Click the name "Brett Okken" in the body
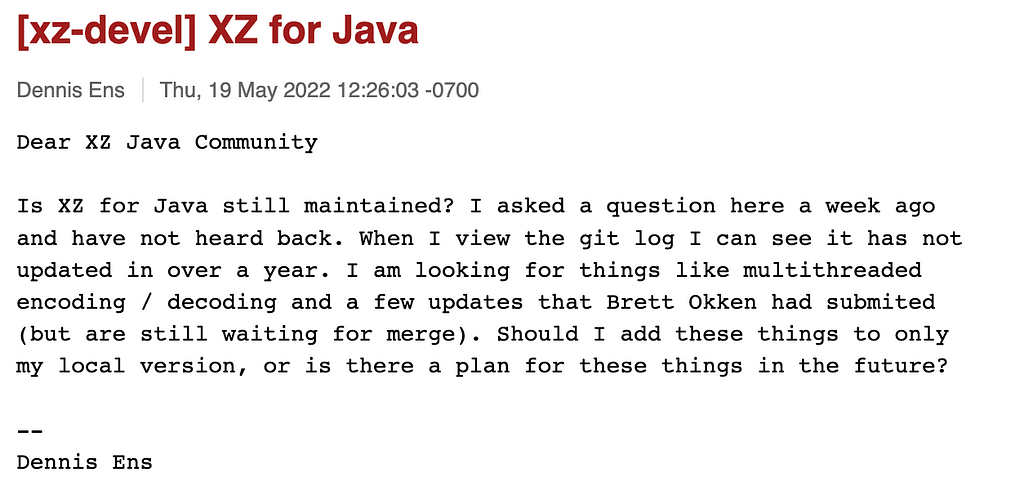The width and height of the screenshot is (1024, 477). (x=682, y=302)
